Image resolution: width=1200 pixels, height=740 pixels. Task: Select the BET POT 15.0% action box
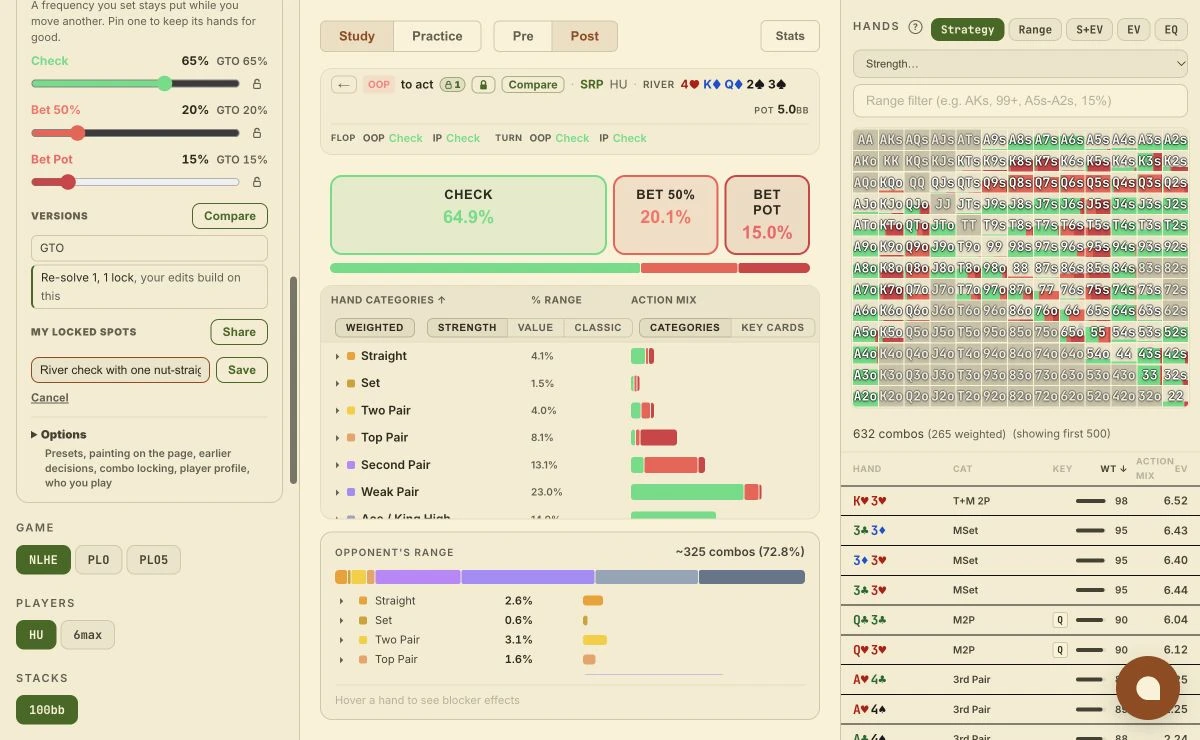[767, 215]
